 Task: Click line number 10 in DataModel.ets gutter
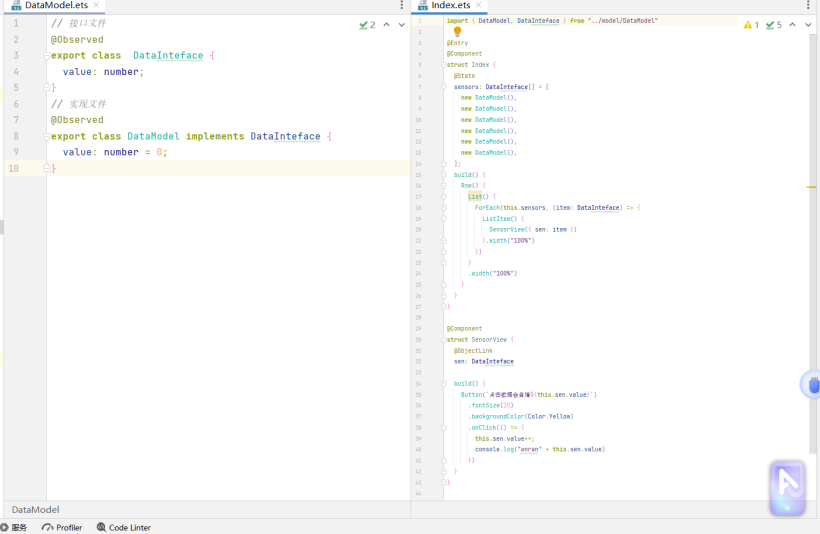14,168
